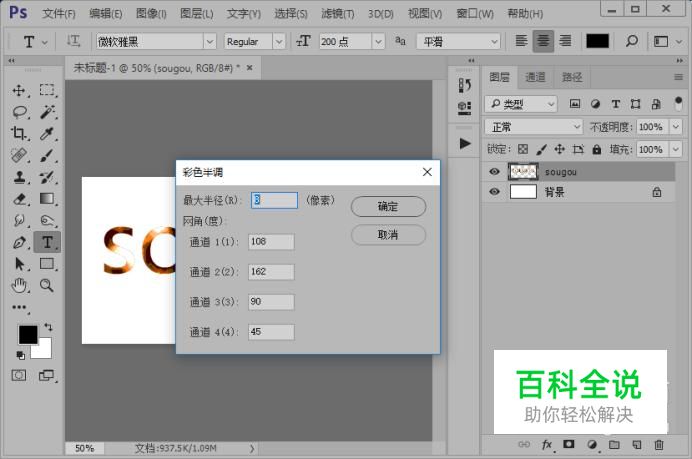The width and height of the screenshot is (692, 459).
Task: Reset default foreground and background colors
Action: pos(20,355)
